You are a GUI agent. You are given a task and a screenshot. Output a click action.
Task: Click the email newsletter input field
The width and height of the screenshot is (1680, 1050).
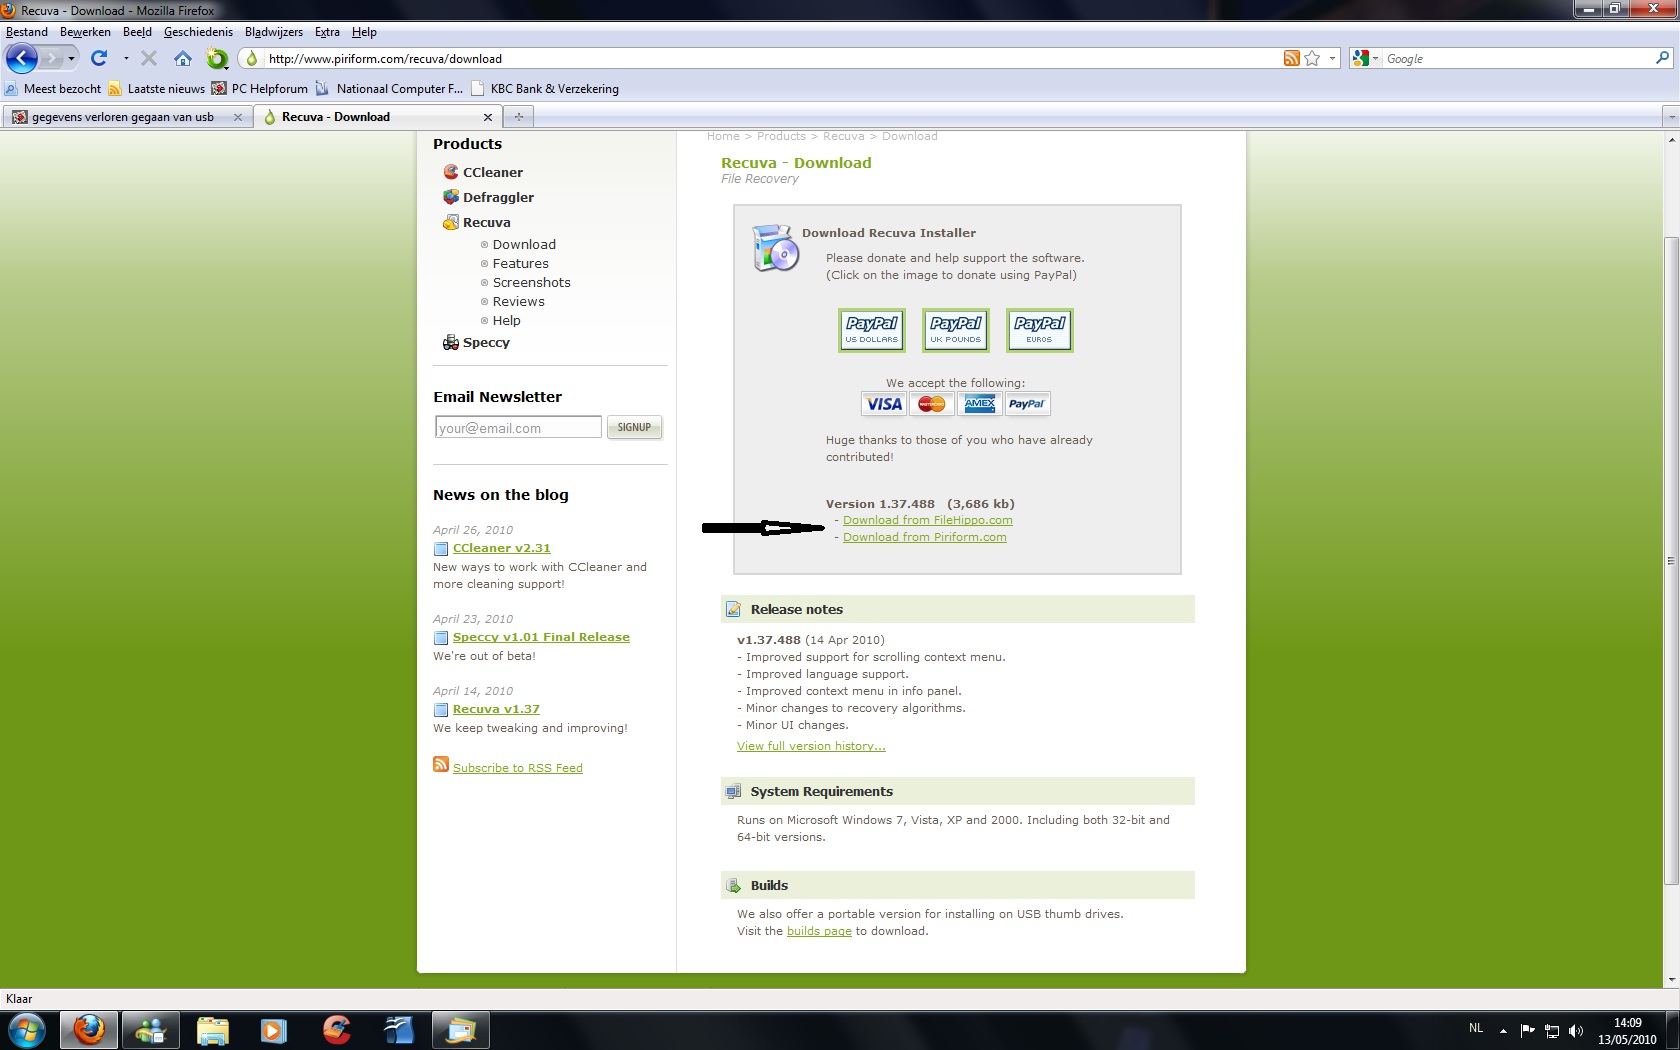coord(518,427)
